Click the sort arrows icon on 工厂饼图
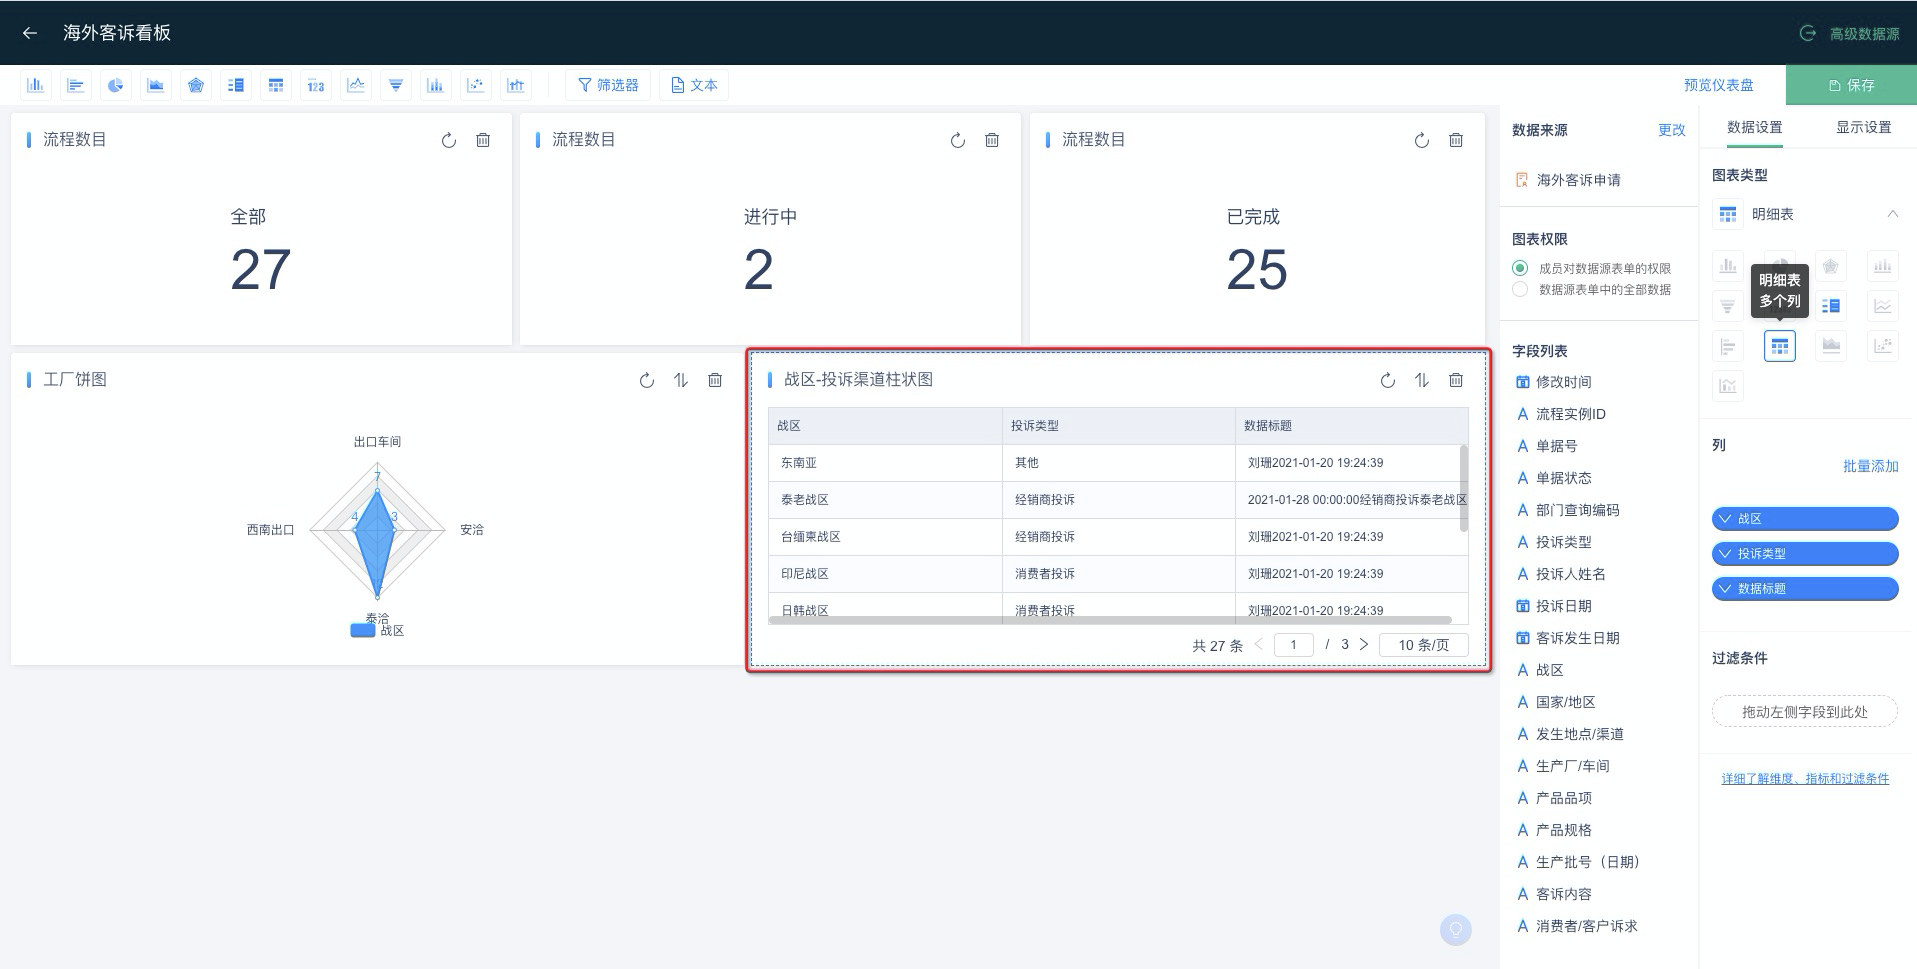This screenshot has height=969, width=1917. pos(681,380)
